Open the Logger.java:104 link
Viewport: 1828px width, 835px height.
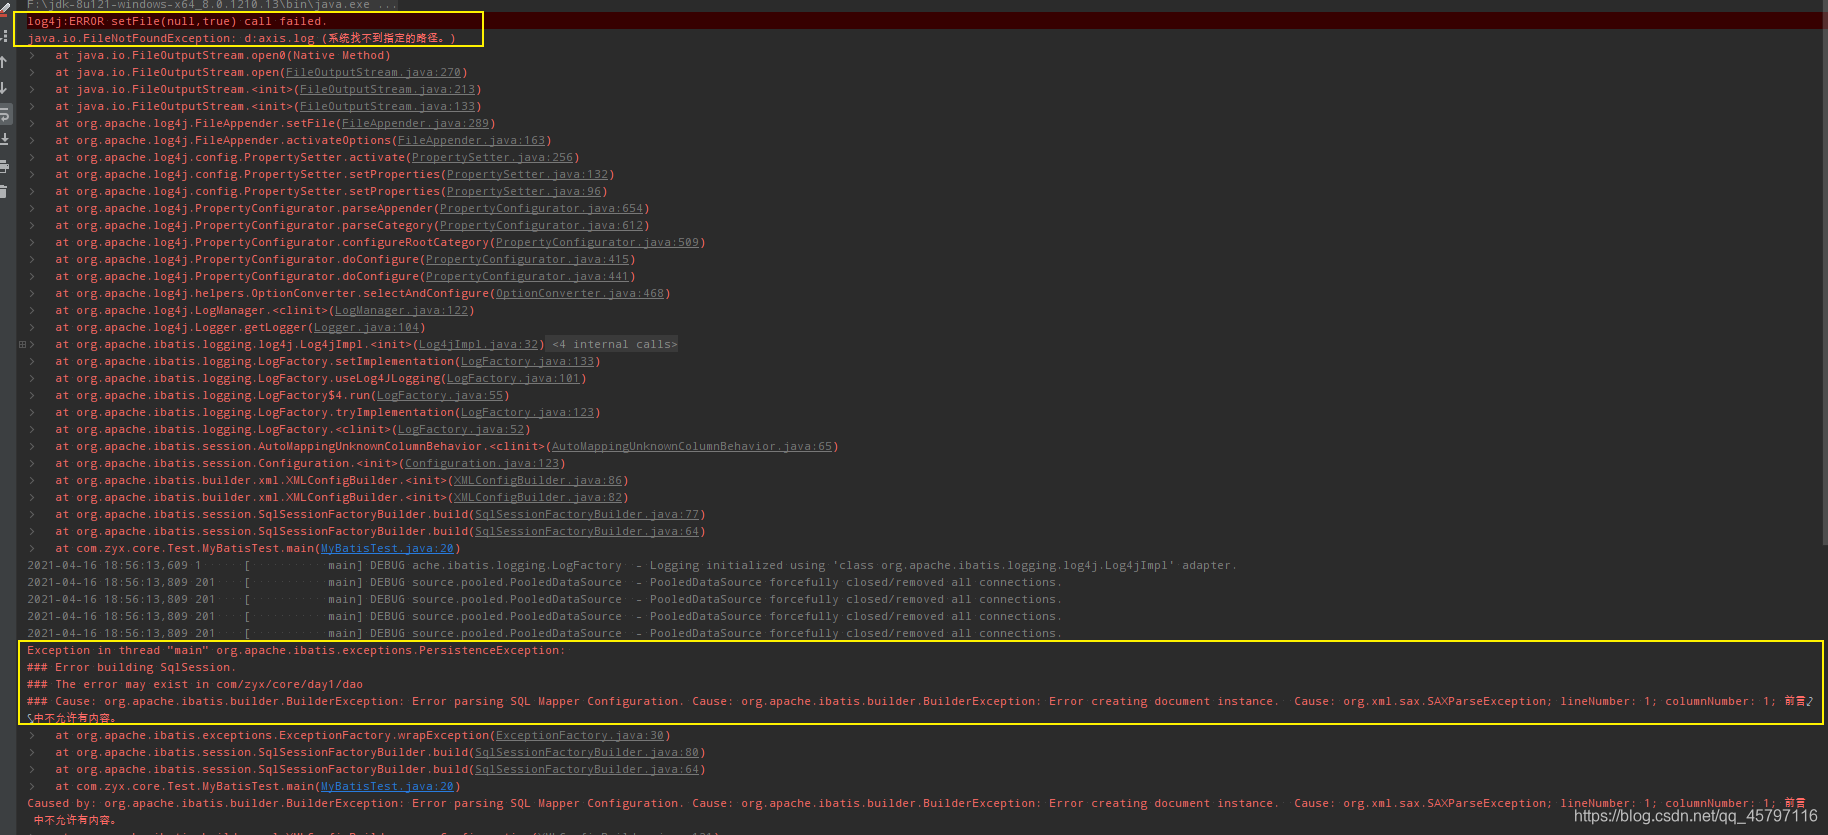tap(366, 328)
